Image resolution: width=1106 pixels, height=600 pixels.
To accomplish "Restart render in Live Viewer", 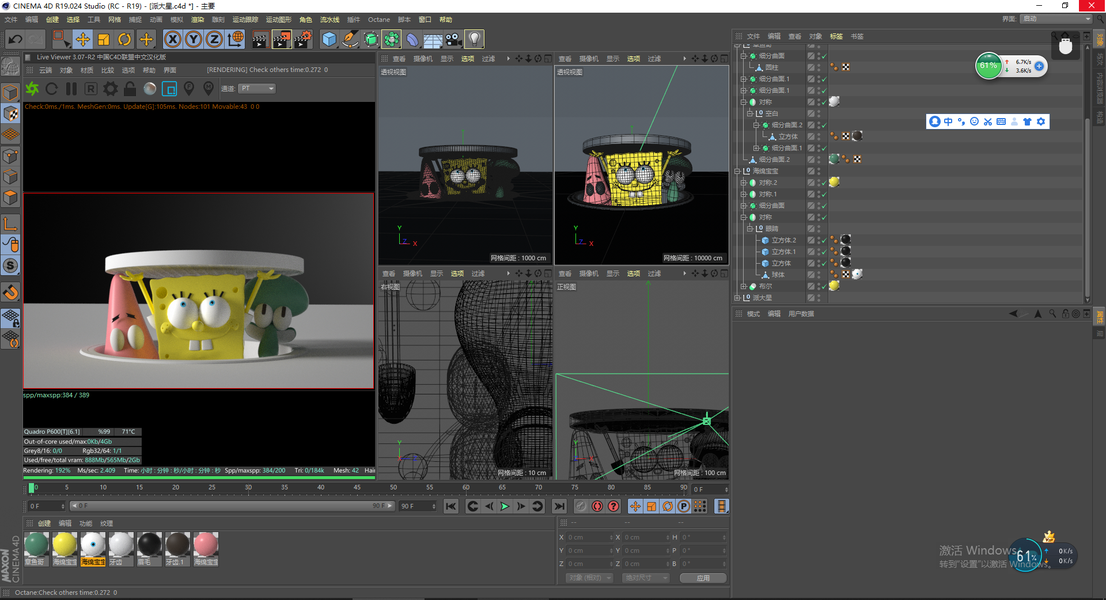I will (x=51, y=89).
